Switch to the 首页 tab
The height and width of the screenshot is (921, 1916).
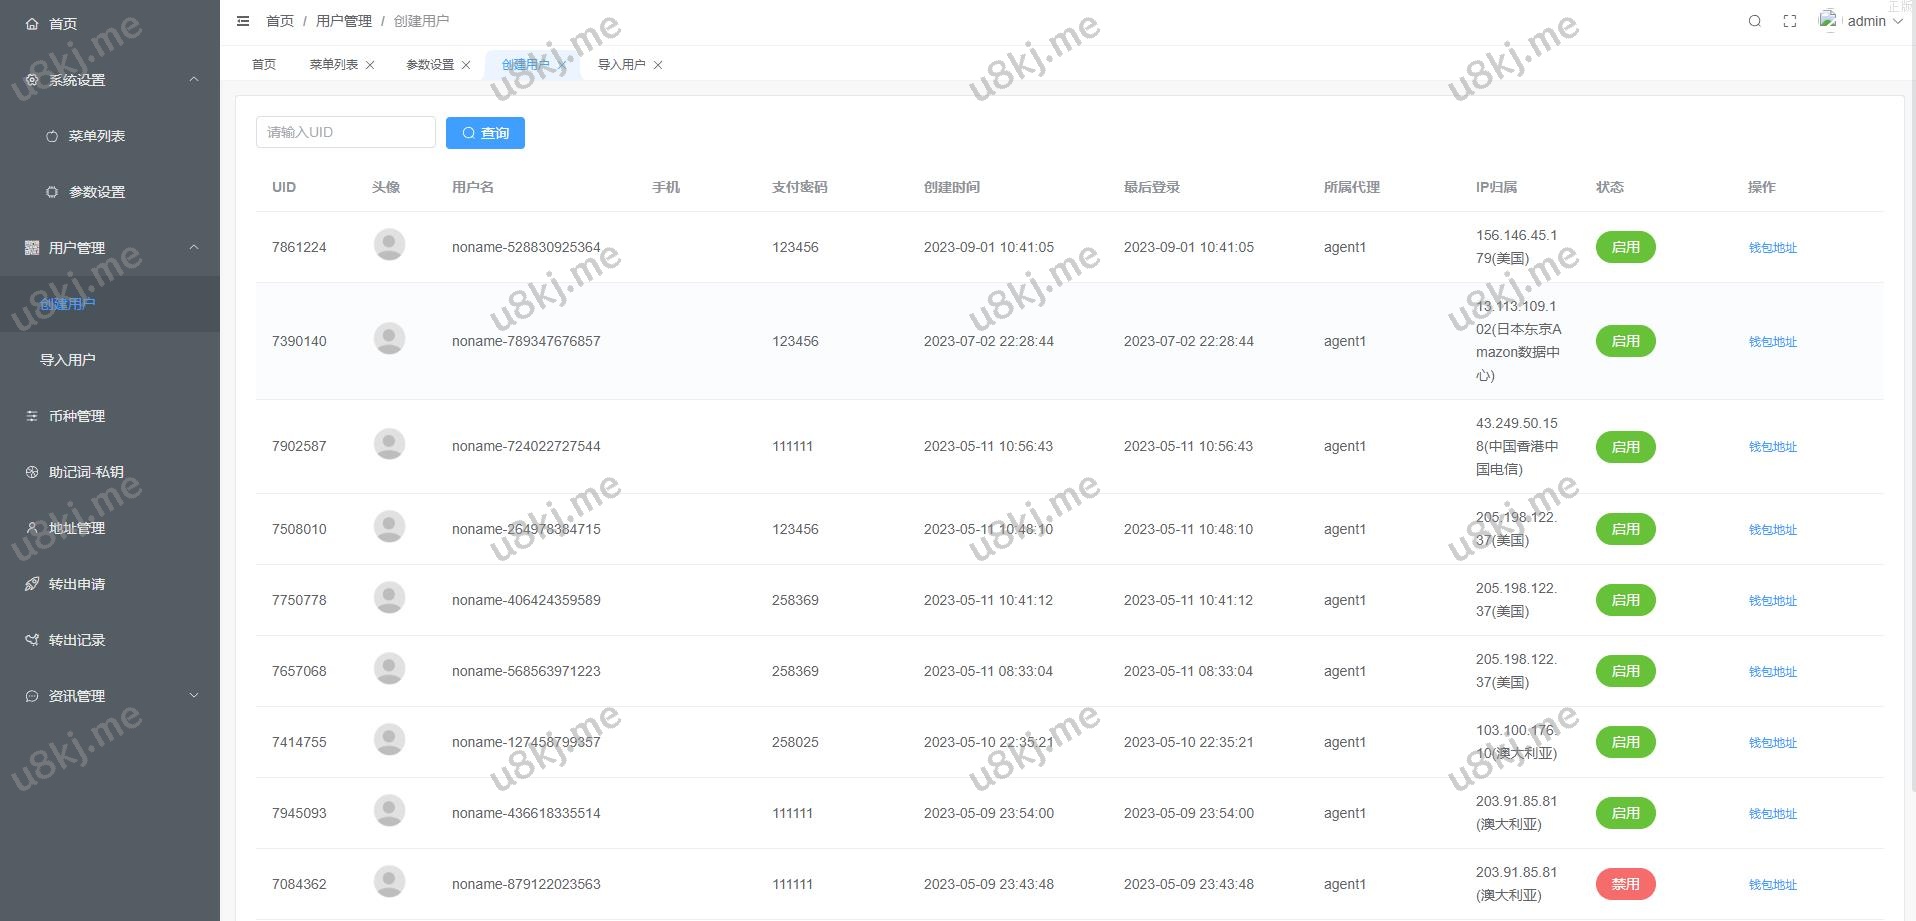264,65
